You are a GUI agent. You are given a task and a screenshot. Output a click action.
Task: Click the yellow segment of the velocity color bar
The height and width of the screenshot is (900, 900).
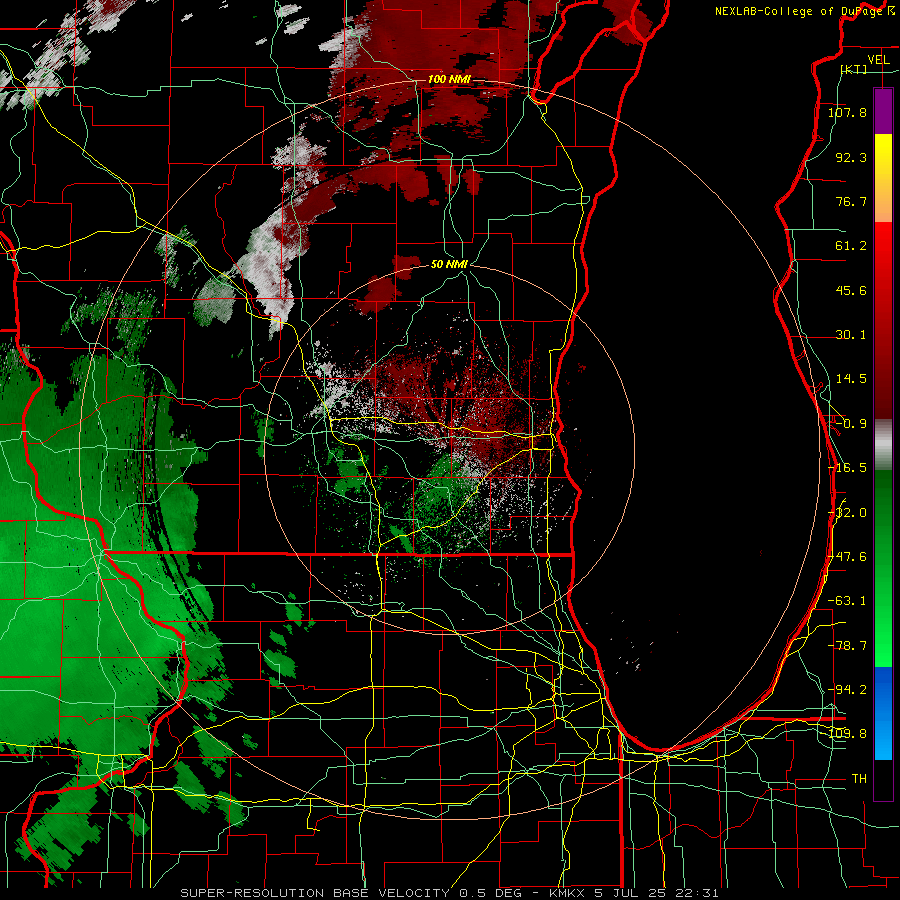883,157
